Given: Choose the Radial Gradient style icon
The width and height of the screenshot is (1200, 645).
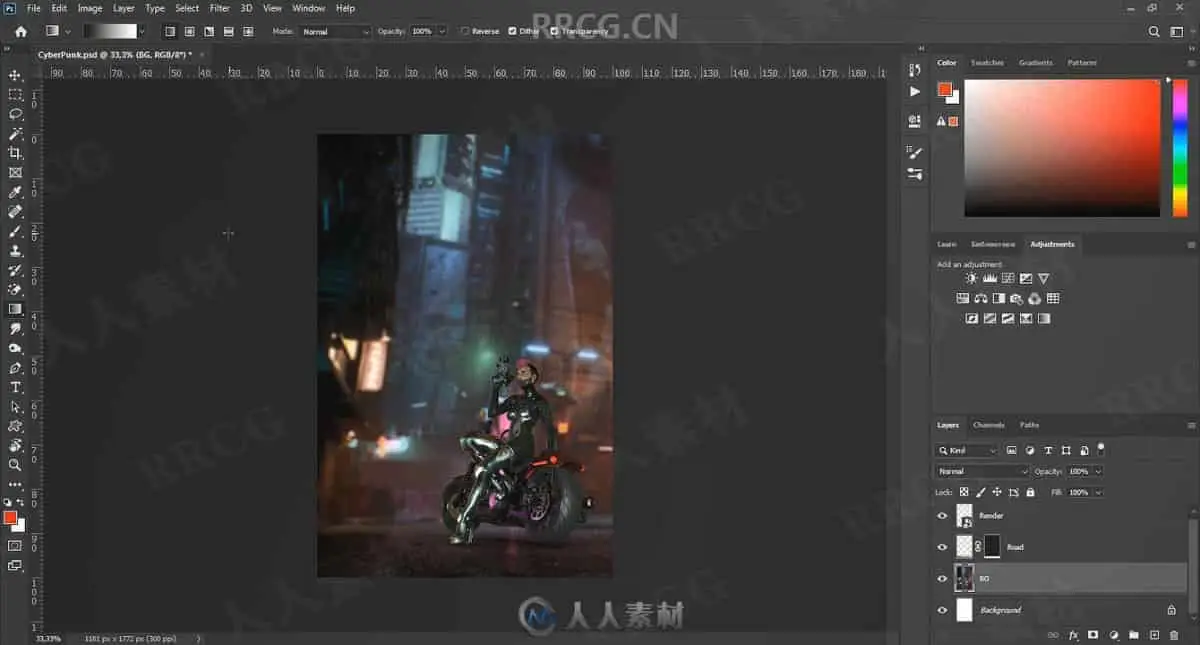Looking at the screenshot, I should [x=189, y=31].
